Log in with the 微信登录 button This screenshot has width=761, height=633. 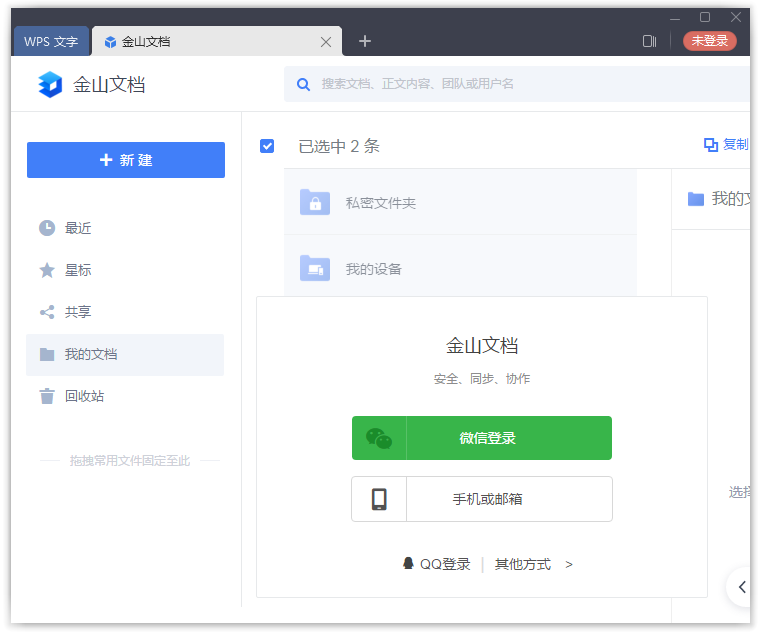tap(482, 438)
